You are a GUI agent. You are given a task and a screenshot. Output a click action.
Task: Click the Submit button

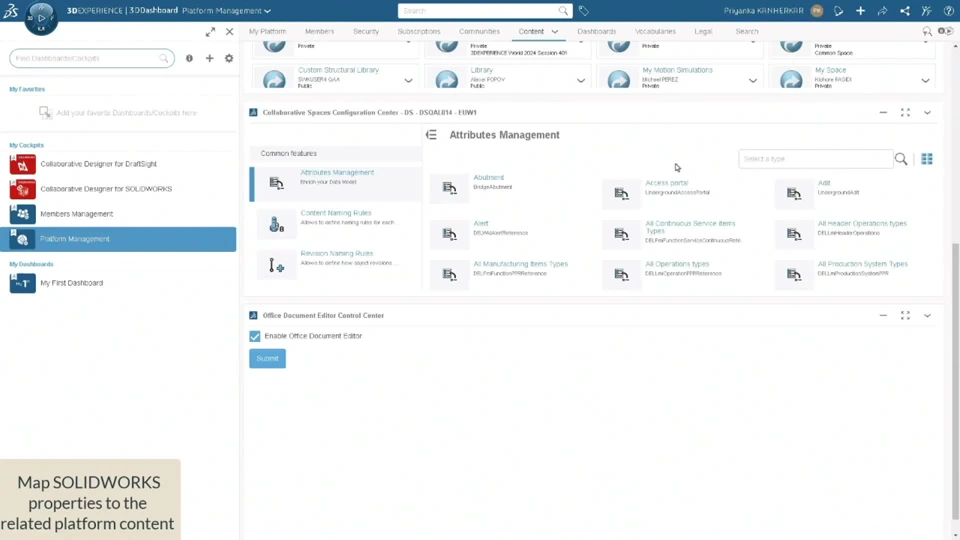pos(267,359)
